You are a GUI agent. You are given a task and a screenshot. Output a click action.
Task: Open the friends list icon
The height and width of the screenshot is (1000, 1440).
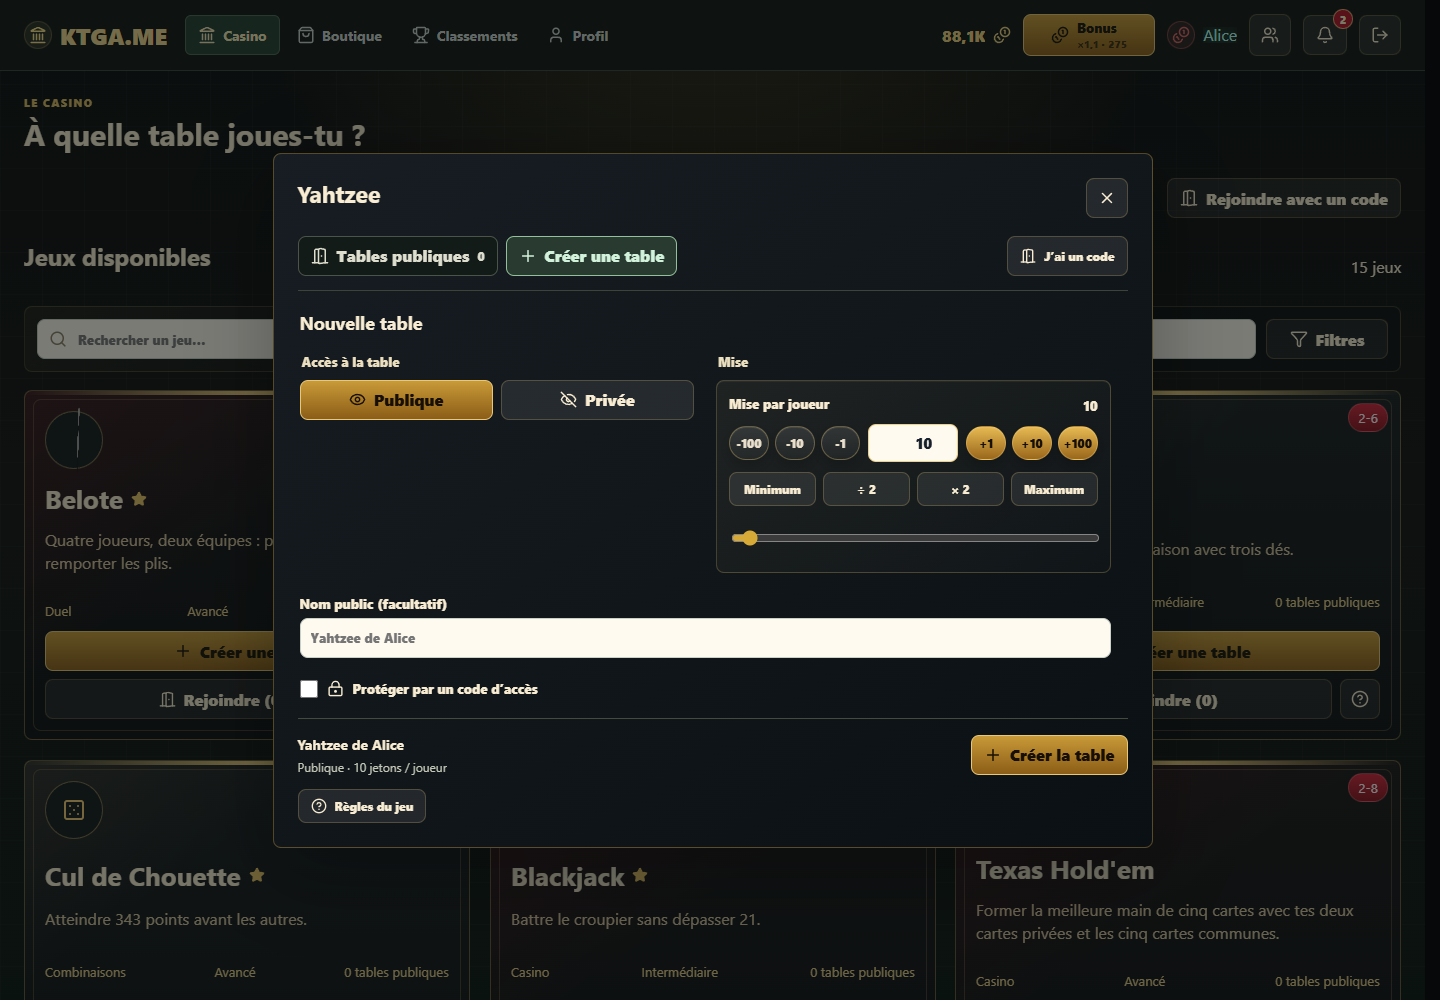pos(1270,35)
